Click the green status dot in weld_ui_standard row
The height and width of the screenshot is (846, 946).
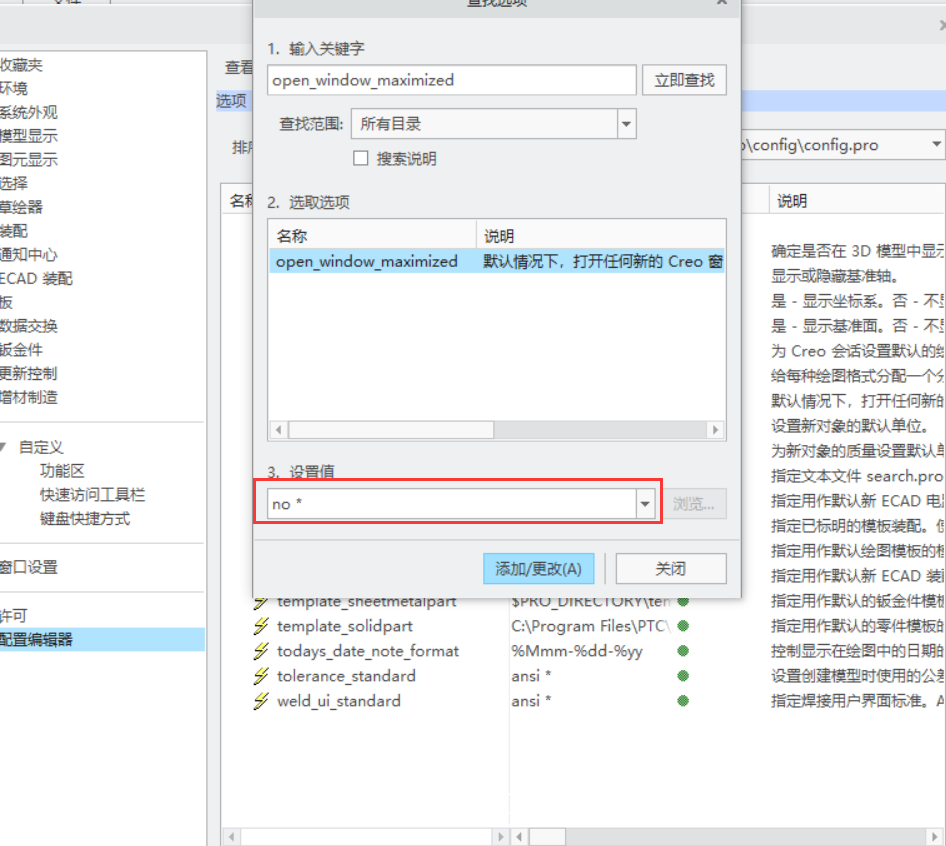(x=683, y=701)
